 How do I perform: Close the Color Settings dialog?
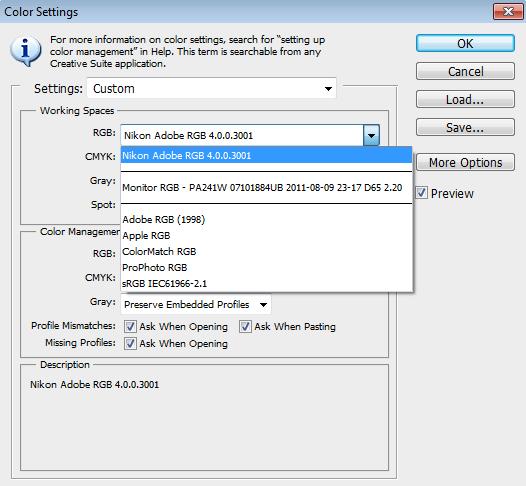508,12
